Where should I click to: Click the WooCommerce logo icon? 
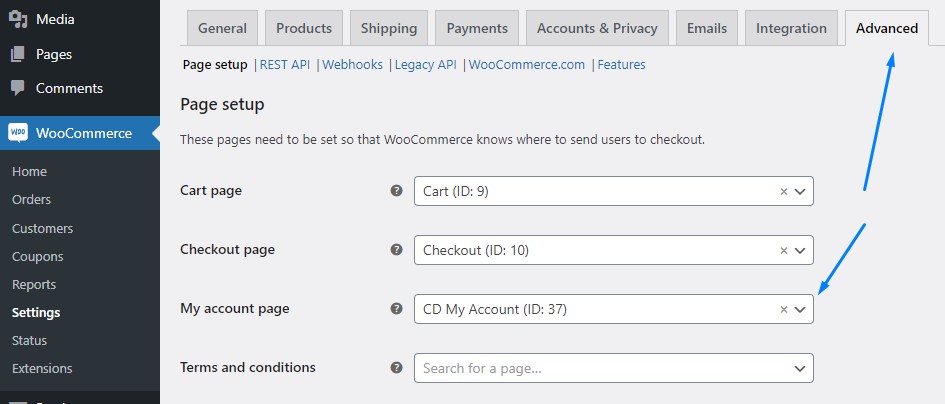pos(18,133)
